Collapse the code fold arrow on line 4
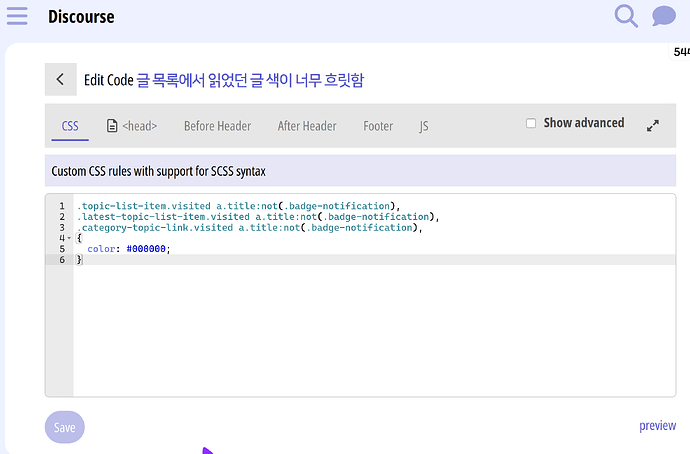 pos(69,238)
